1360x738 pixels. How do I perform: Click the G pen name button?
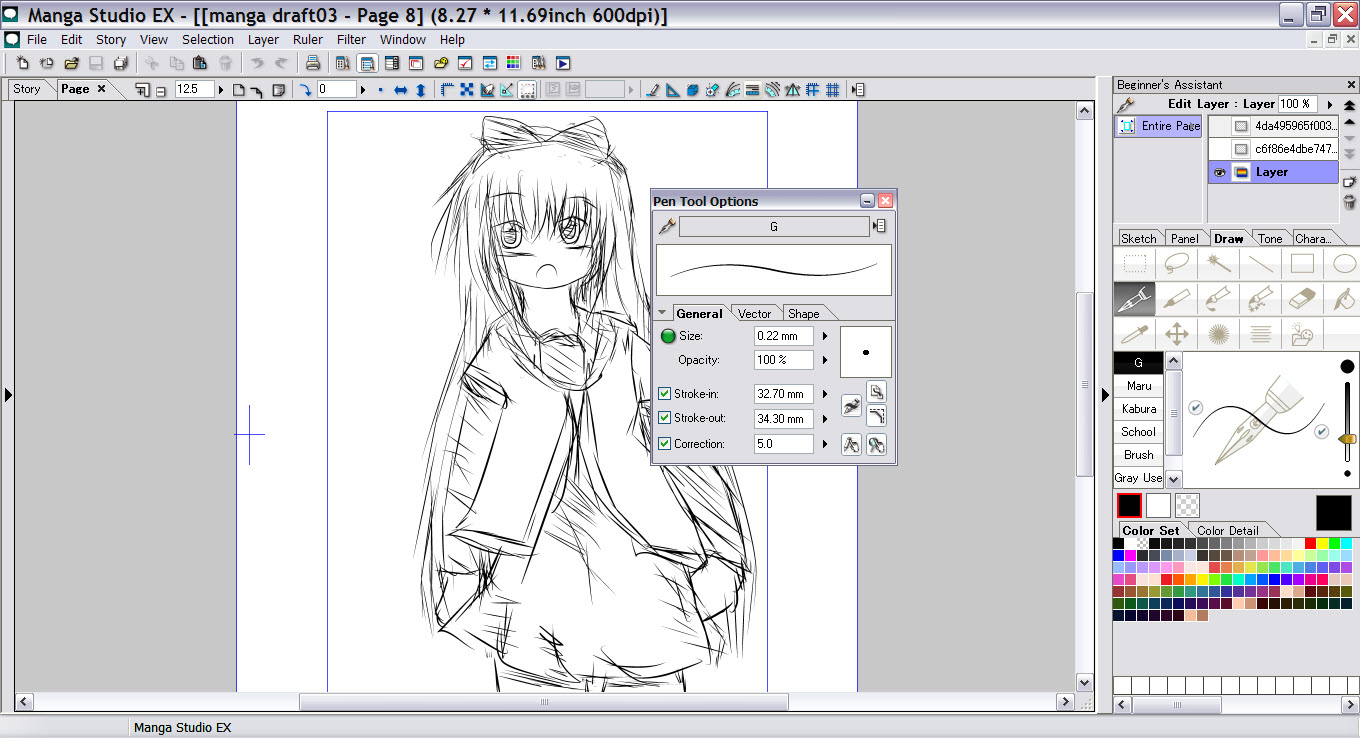click(774, 227)
